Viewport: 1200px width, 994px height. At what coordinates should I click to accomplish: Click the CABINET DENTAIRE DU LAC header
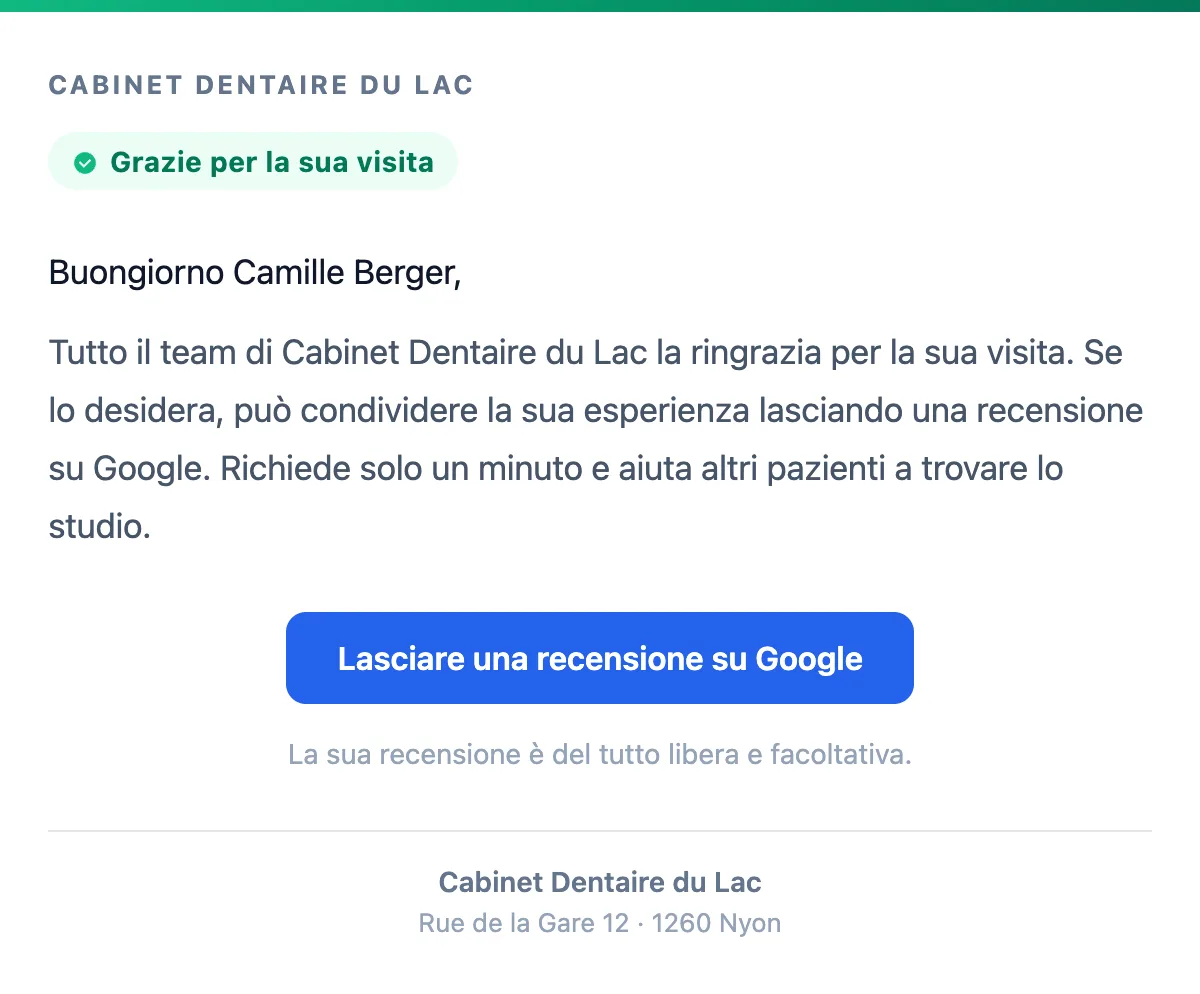(x=261, y=85)
